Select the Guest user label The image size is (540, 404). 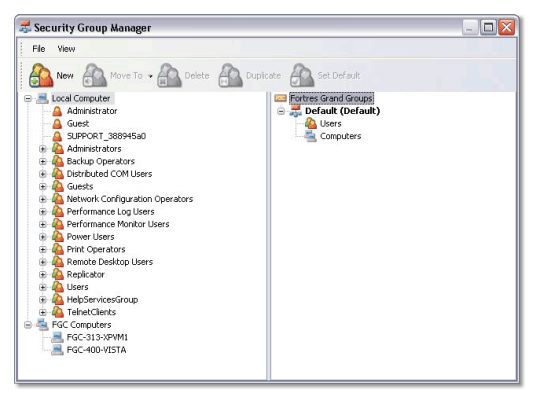point(78,124)
